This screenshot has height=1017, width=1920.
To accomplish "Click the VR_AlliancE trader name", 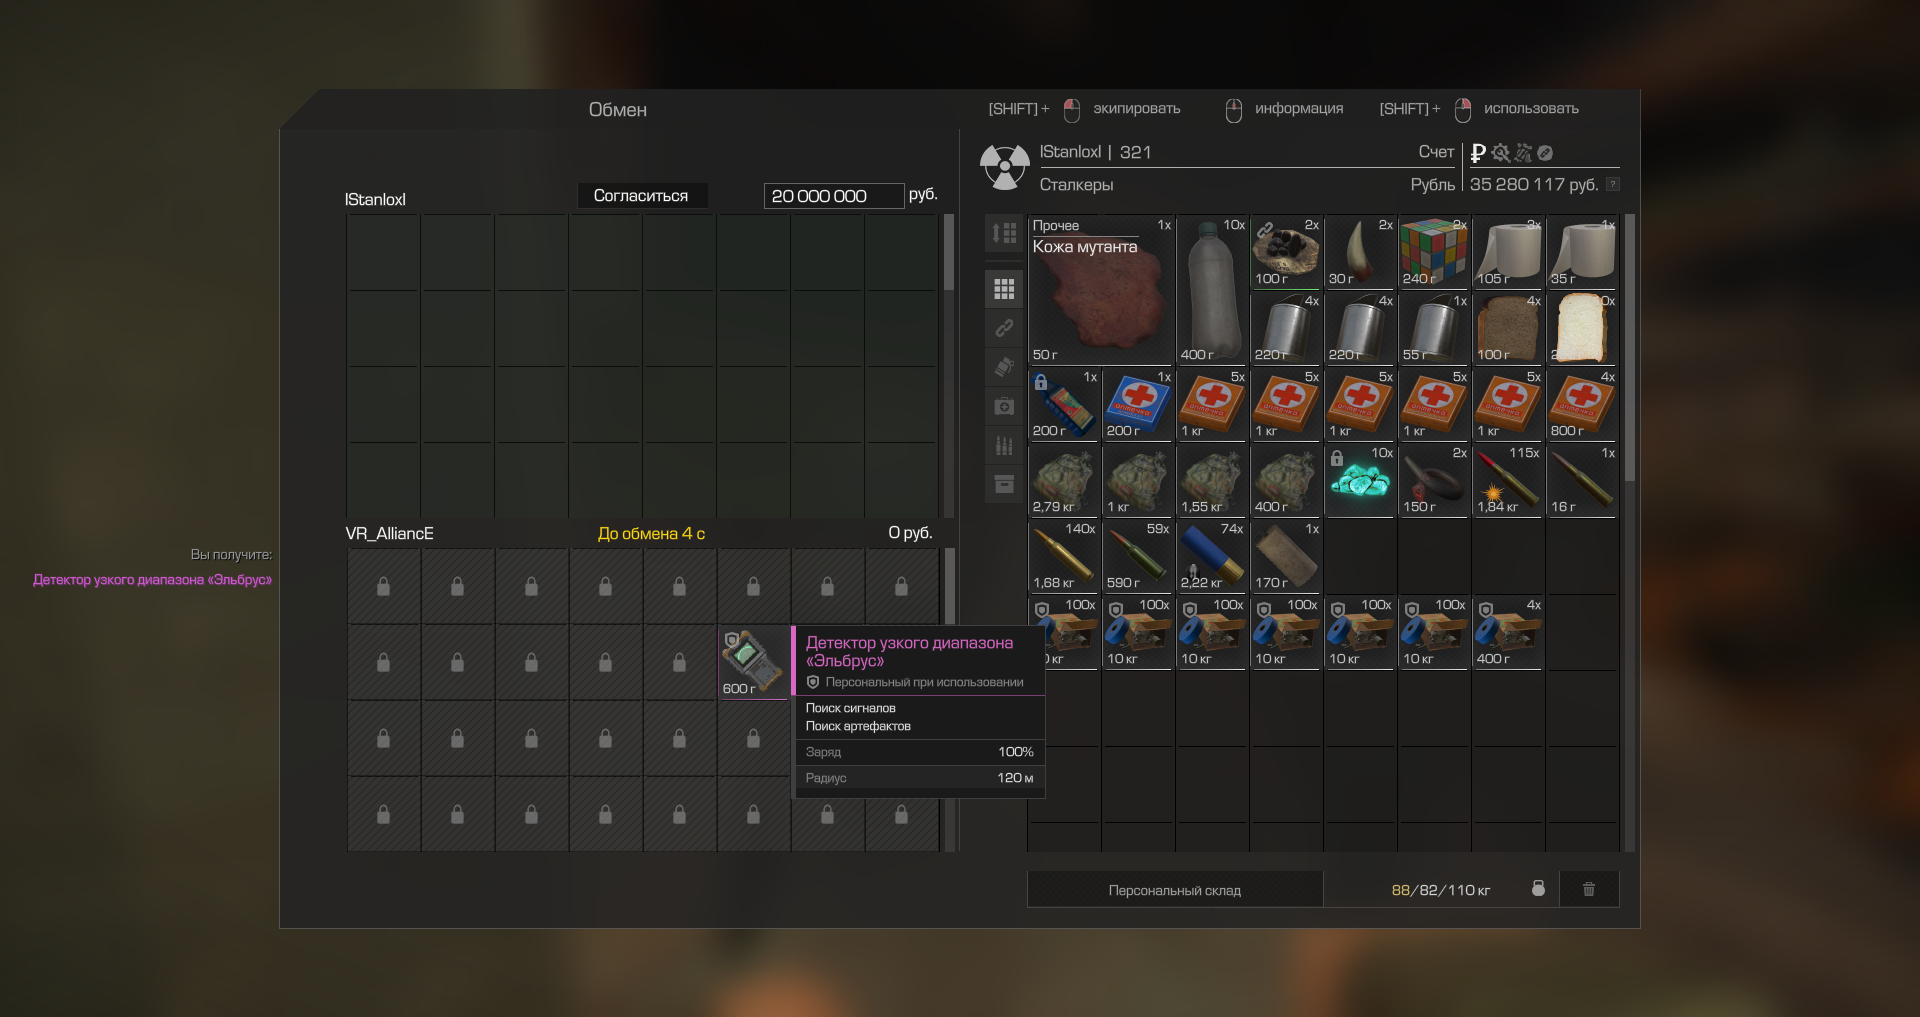I will coord(389,534).
